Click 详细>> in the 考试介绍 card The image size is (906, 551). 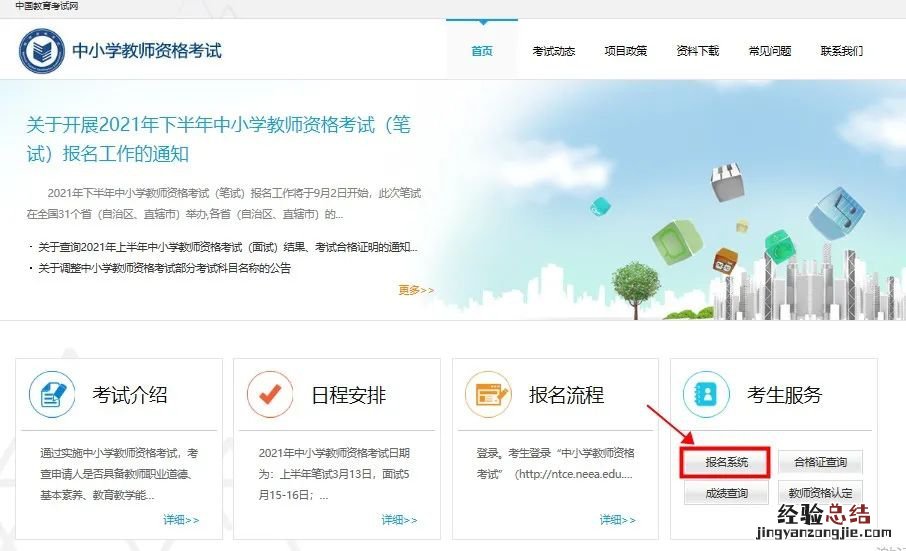[181, 520]
